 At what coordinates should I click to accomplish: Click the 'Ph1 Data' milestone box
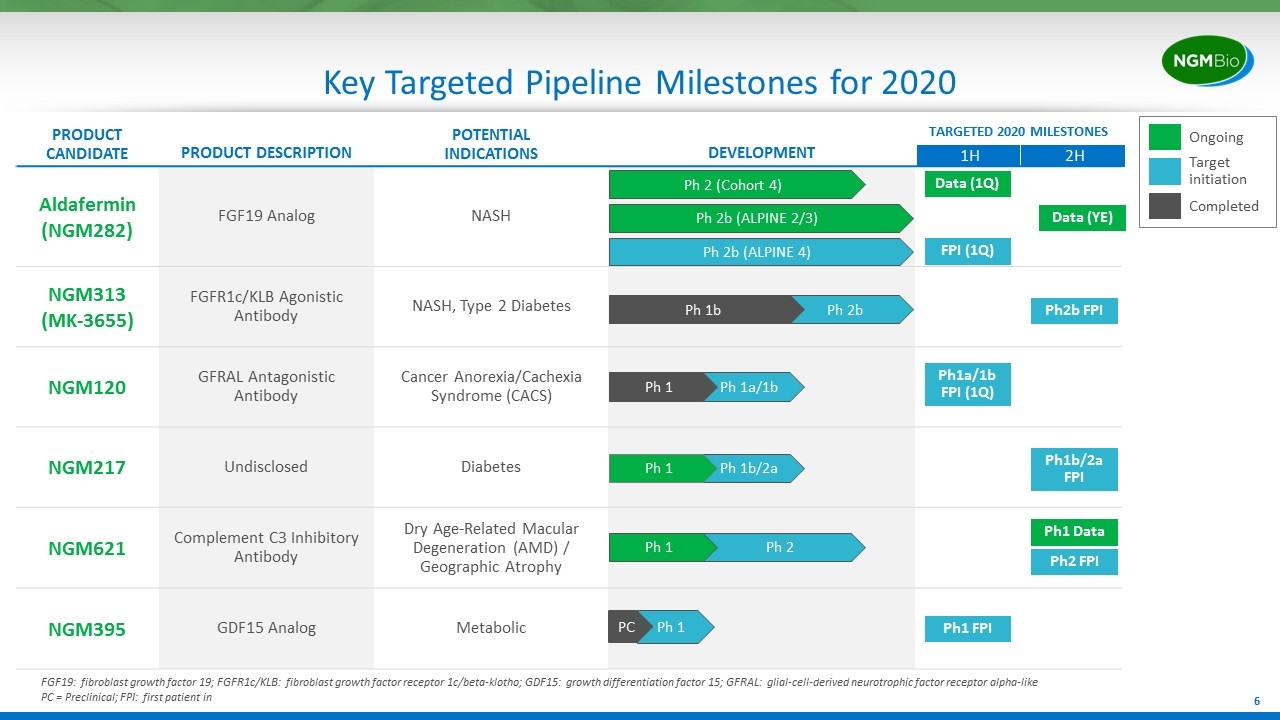click(1074, 532)
